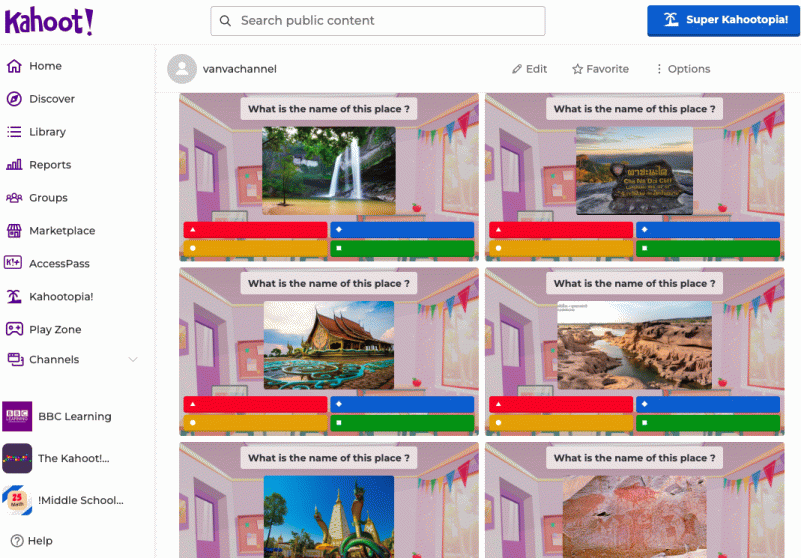Click the Kahoot! logo
Screen dimensions: 801x558
[49, 21]
